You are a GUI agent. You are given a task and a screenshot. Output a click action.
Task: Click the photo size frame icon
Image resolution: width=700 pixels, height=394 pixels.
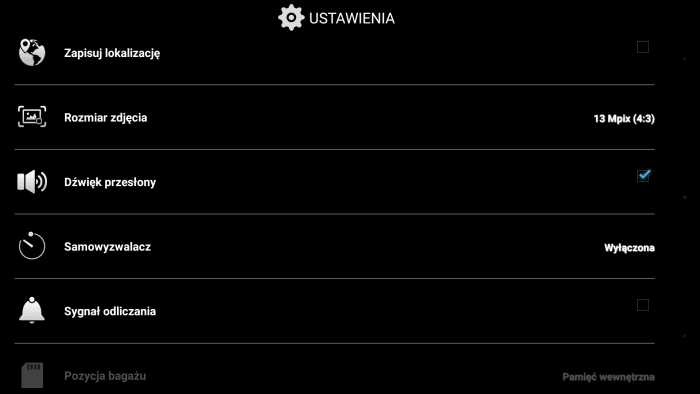point(32,116)
